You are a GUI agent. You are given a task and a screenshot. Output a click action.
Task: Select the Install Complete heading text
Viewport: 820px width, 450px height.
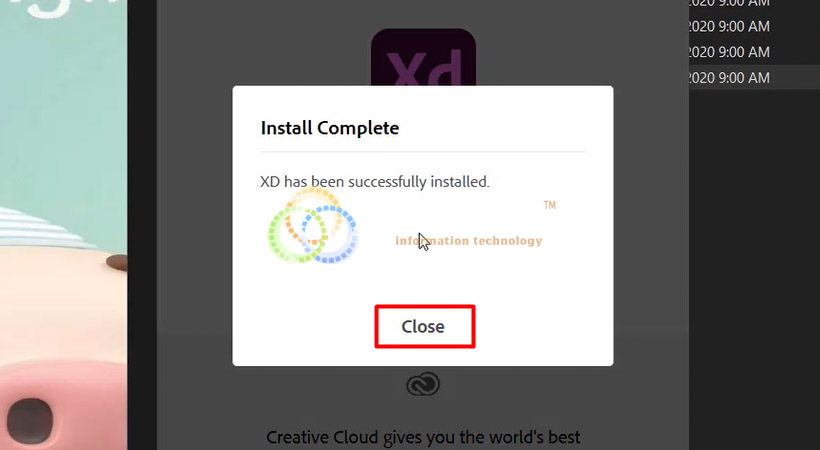(329, 128)
